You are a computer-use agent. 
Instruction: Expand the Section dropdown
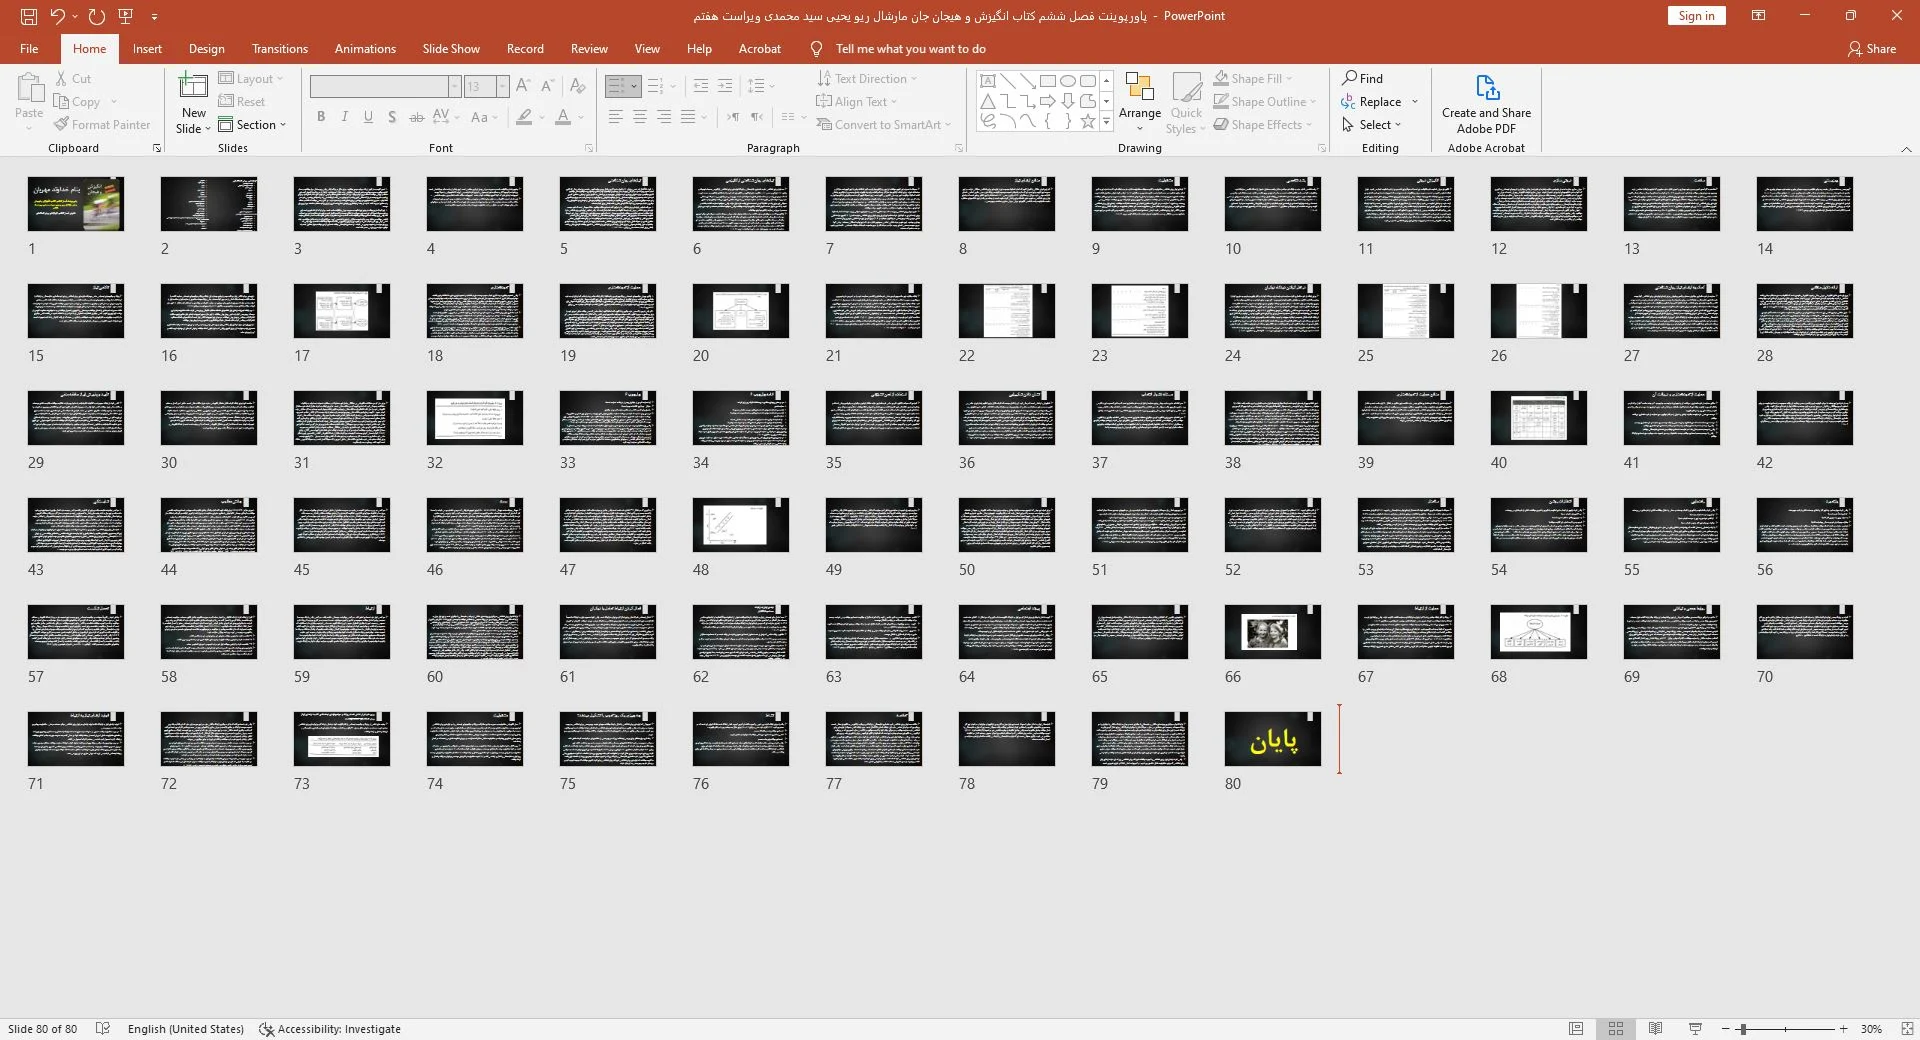[x=252, y=125]
